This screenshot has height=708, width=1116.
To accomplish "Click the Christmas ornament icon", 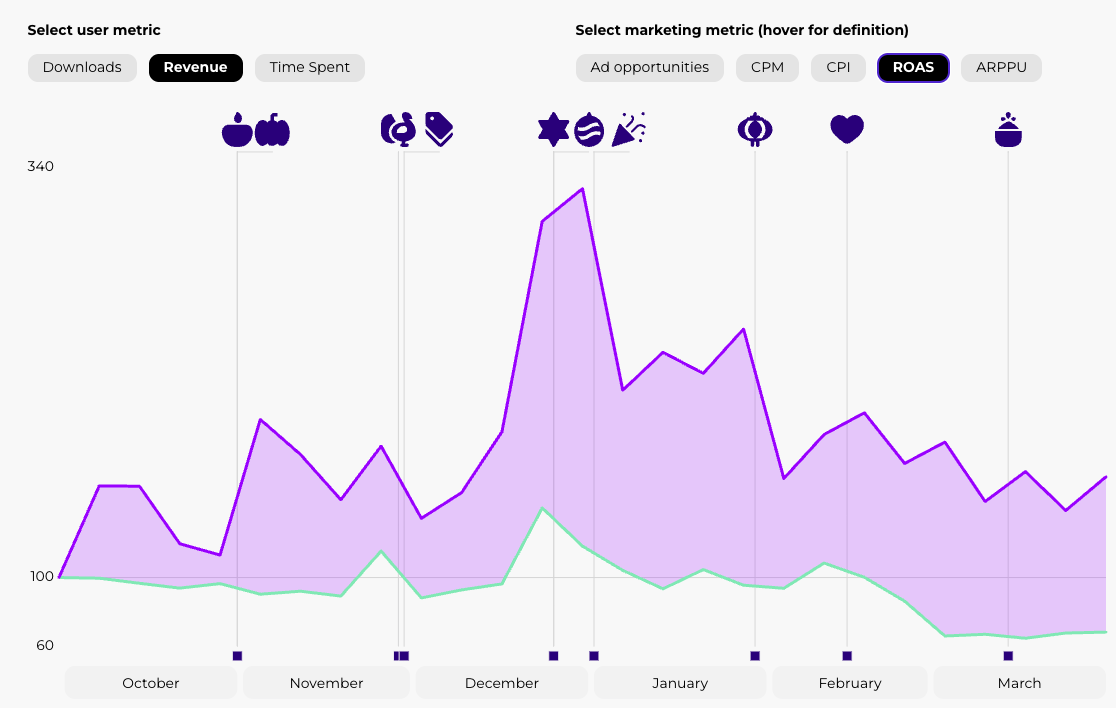I will tap(589, 130).
